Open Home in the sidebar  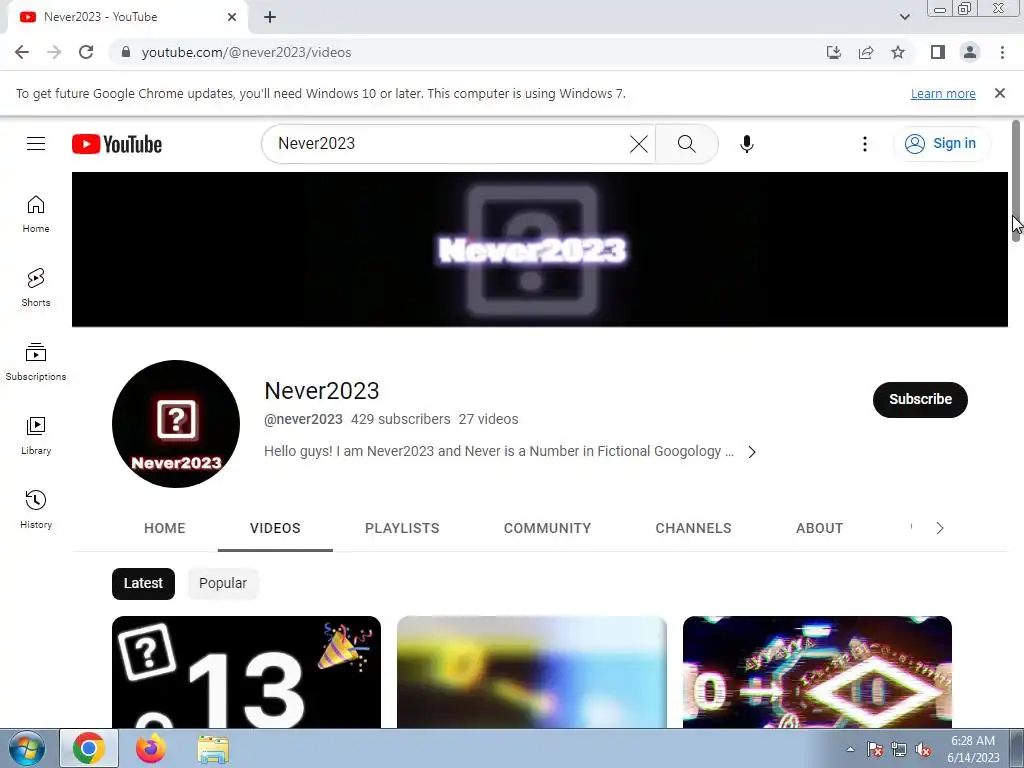point(36,214)
